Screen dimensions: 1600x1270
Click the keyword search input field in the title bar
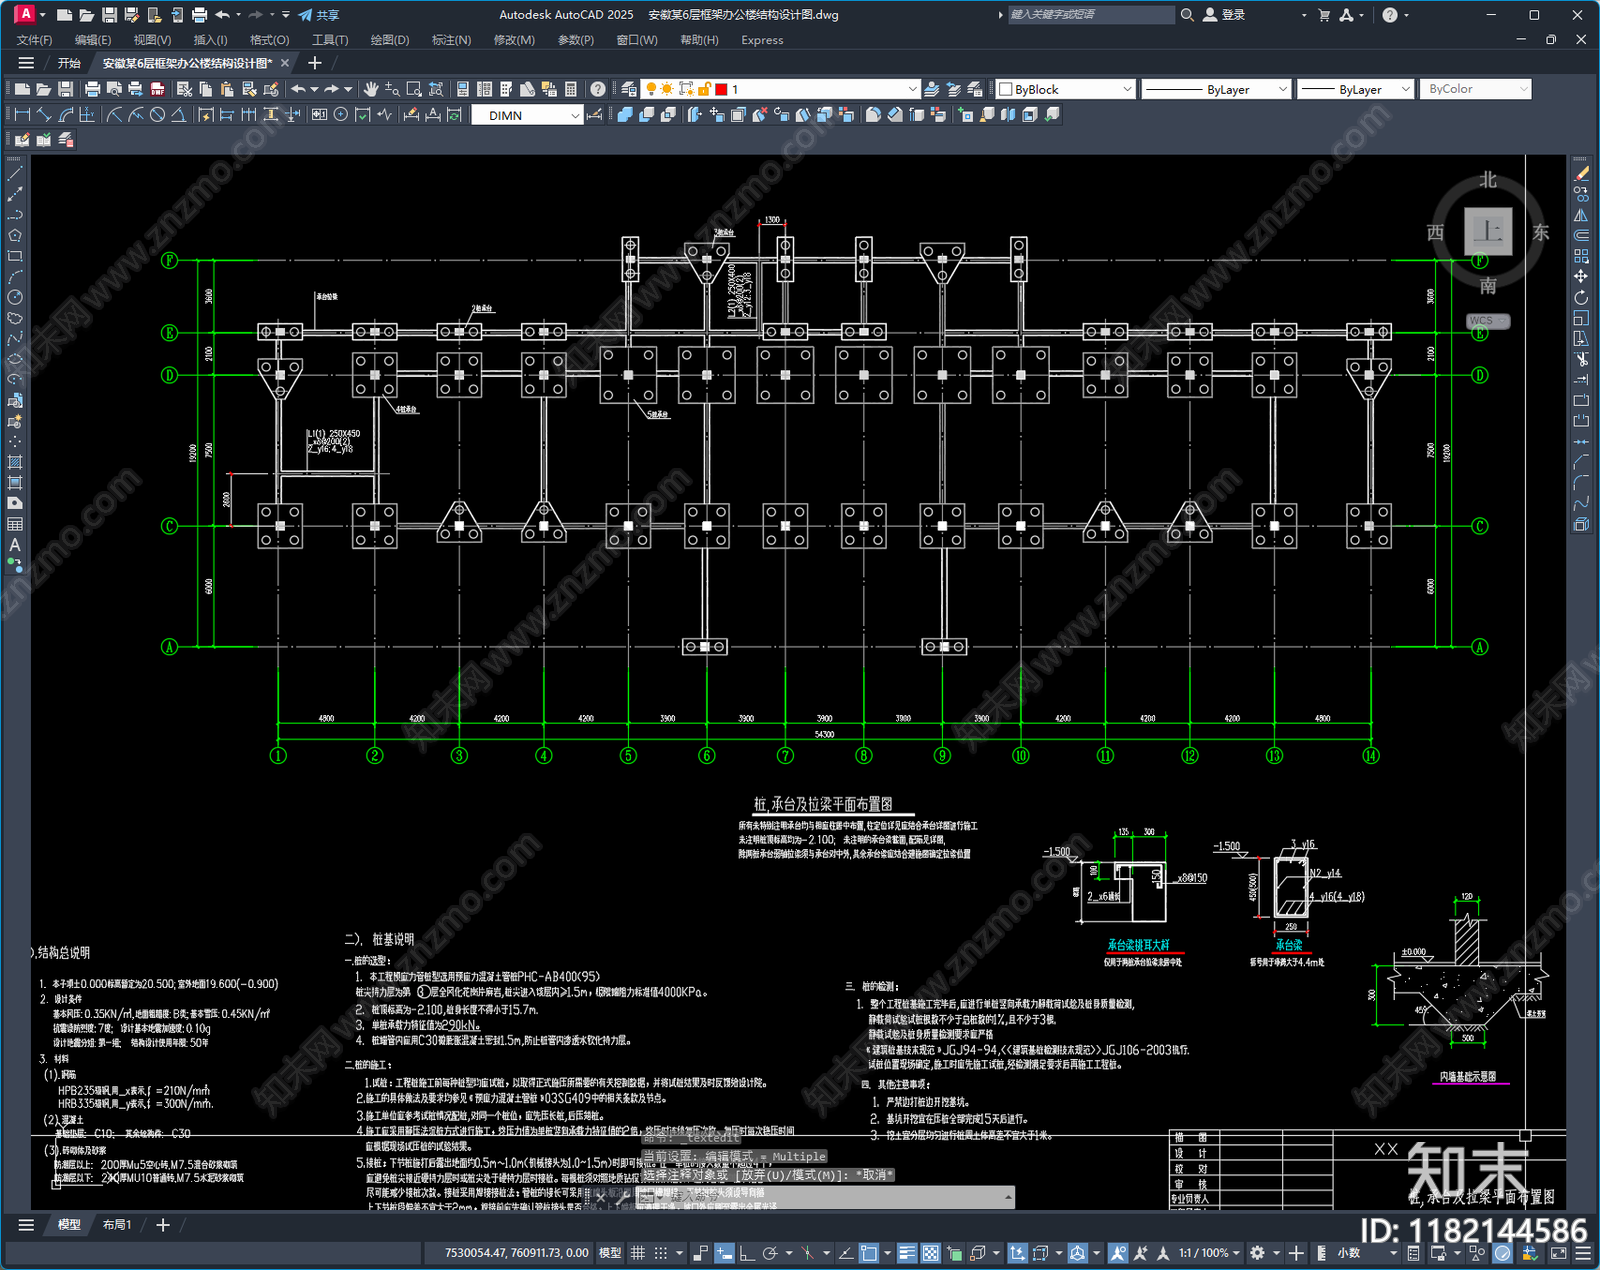1090,15
